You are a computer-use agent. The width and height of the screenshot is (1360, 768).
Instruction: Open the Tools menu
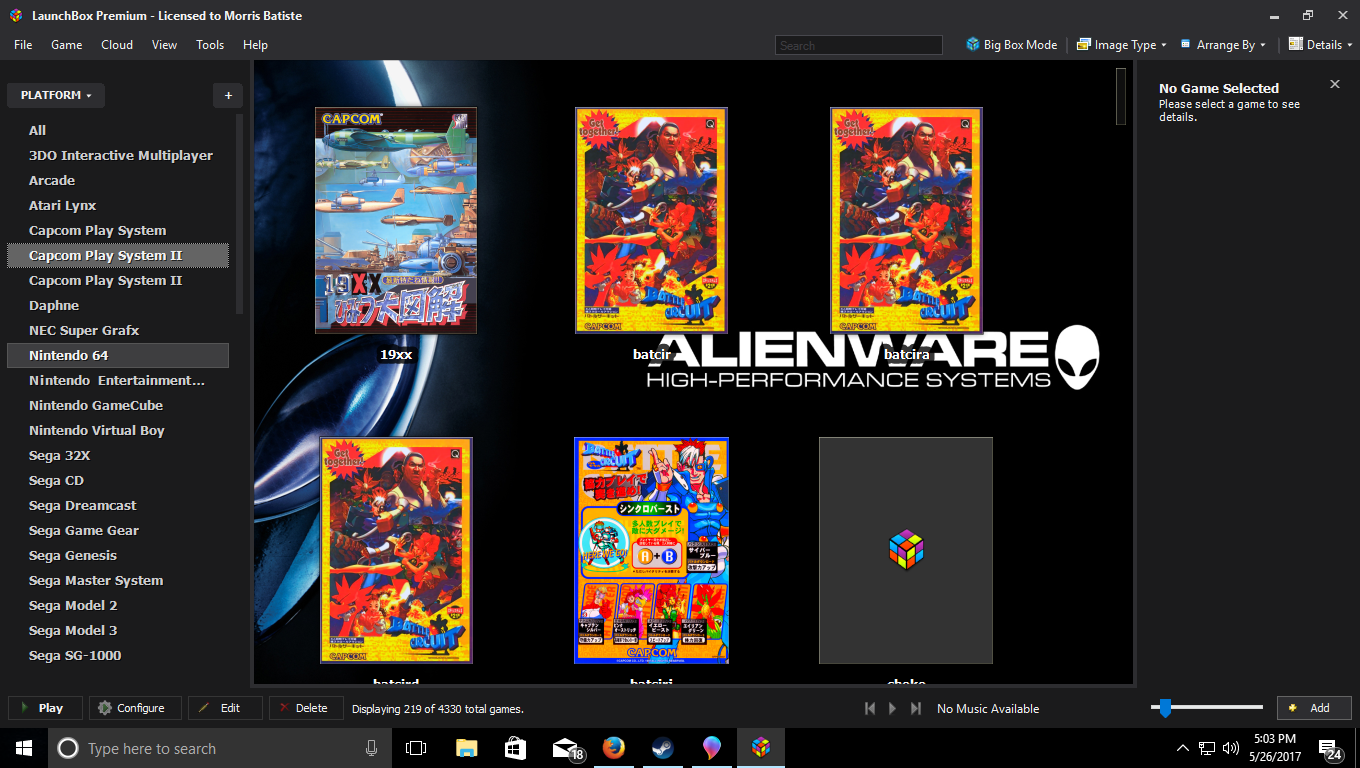210,45
